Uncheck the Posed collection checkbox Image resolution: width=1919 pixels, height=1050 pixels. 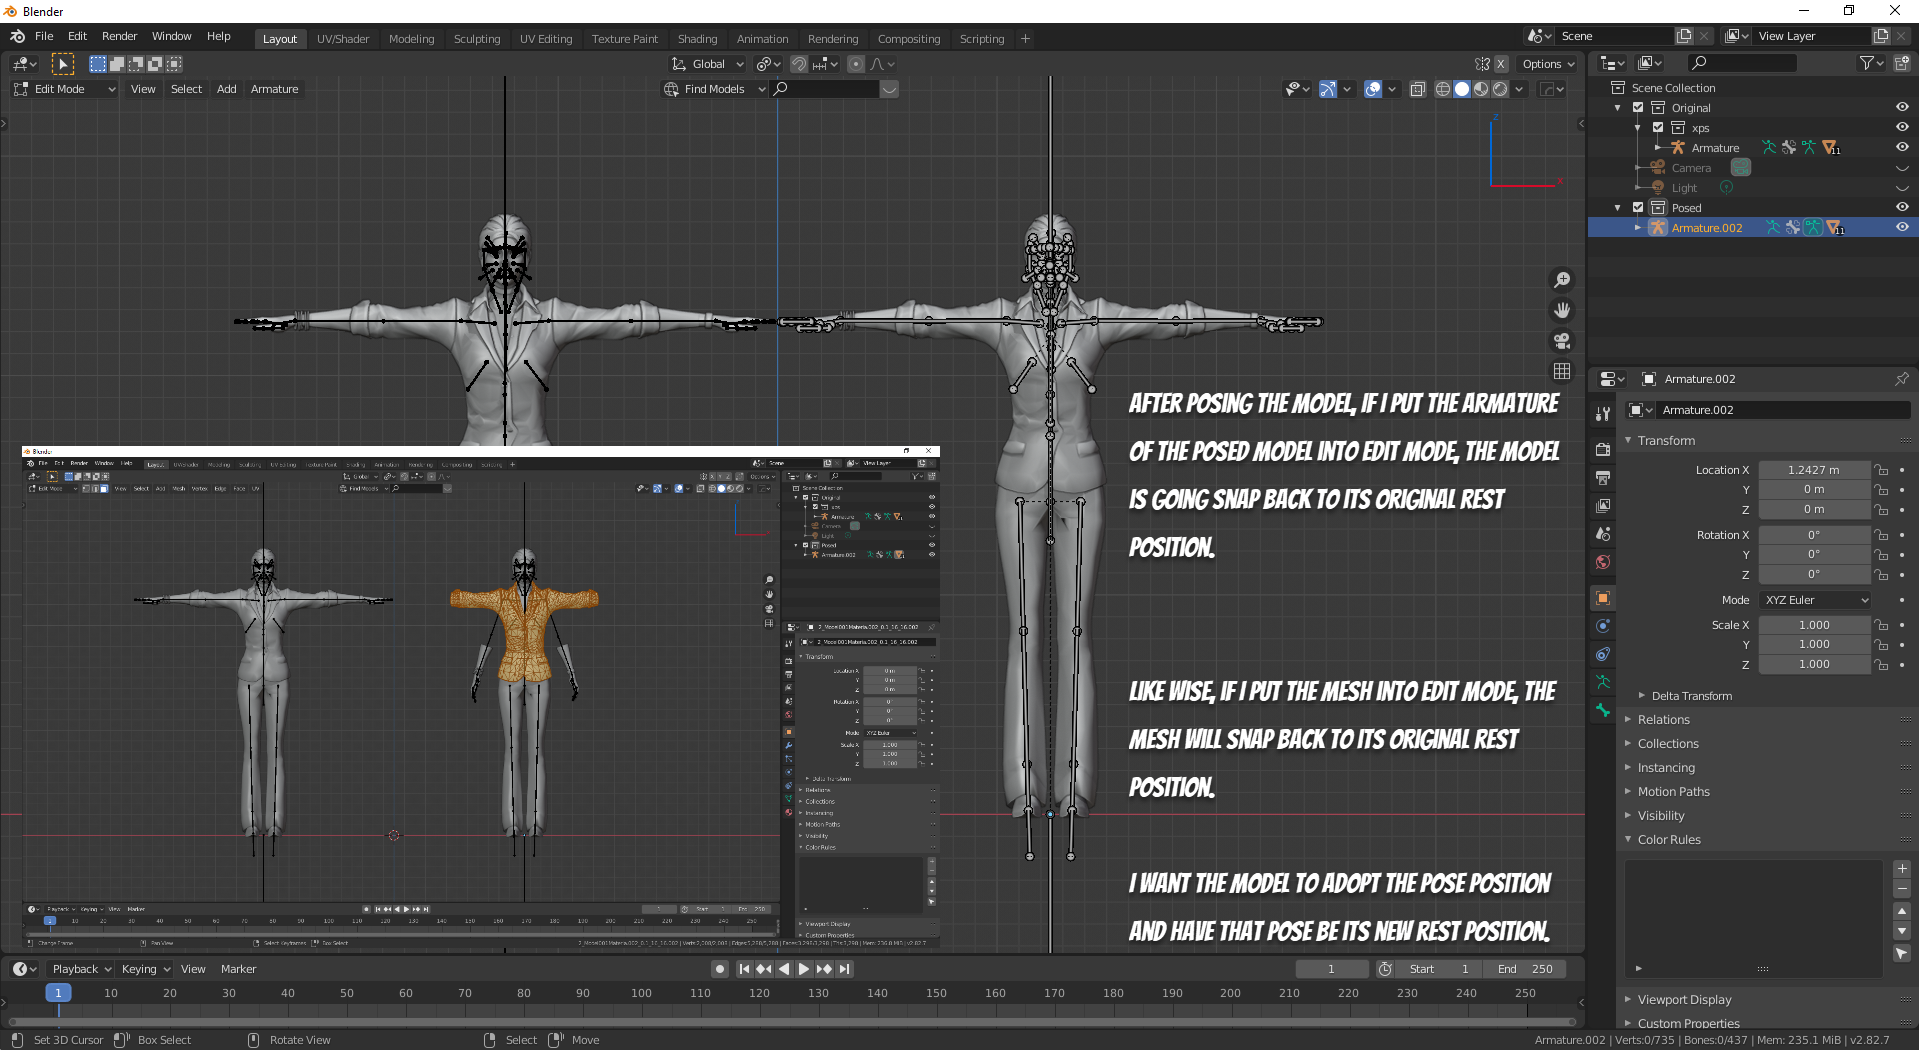1638,208
